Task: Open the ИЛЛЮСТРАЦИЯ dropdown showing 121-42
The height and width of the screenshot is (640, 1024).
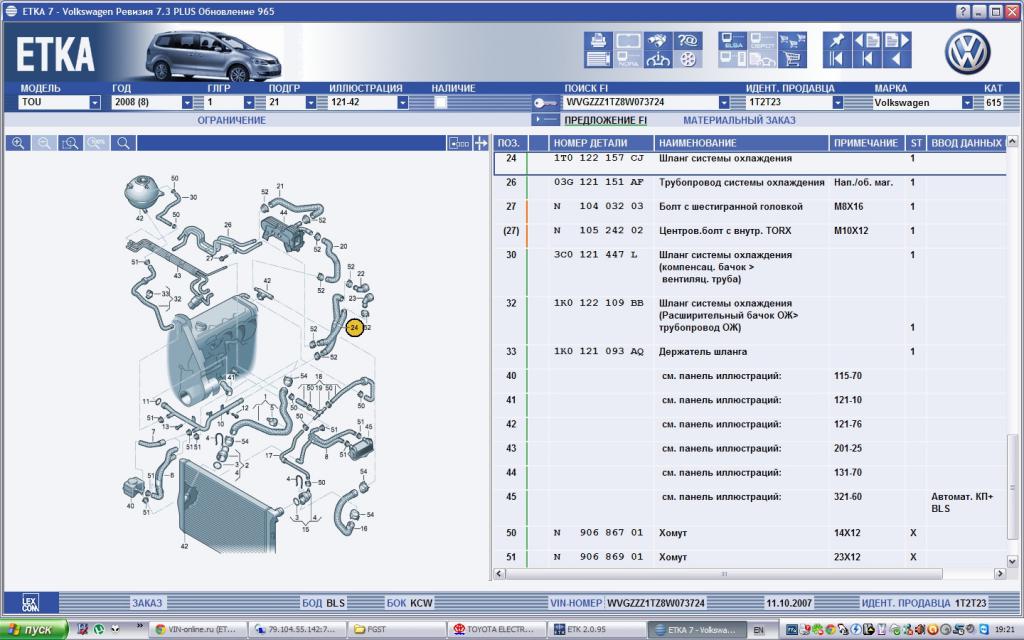Action: (x=403, y=103)
